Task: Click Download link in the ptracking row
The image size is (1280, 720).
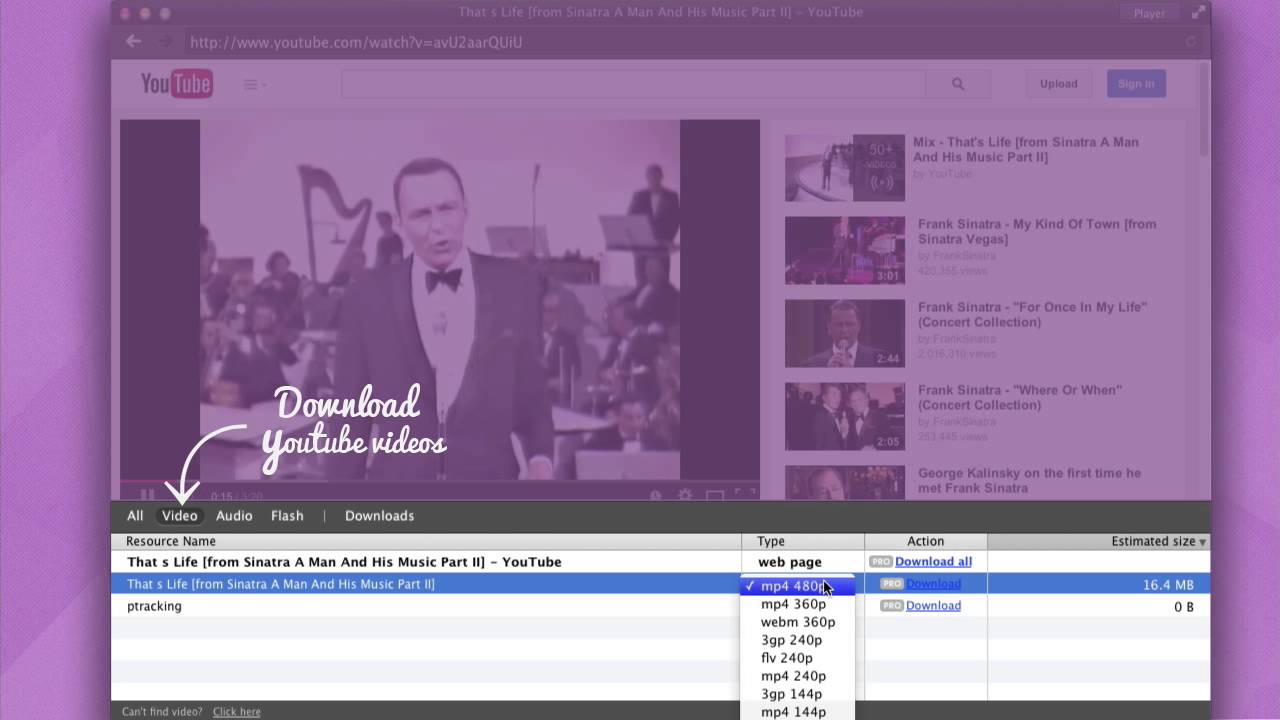Action: [x=933, y=606]
